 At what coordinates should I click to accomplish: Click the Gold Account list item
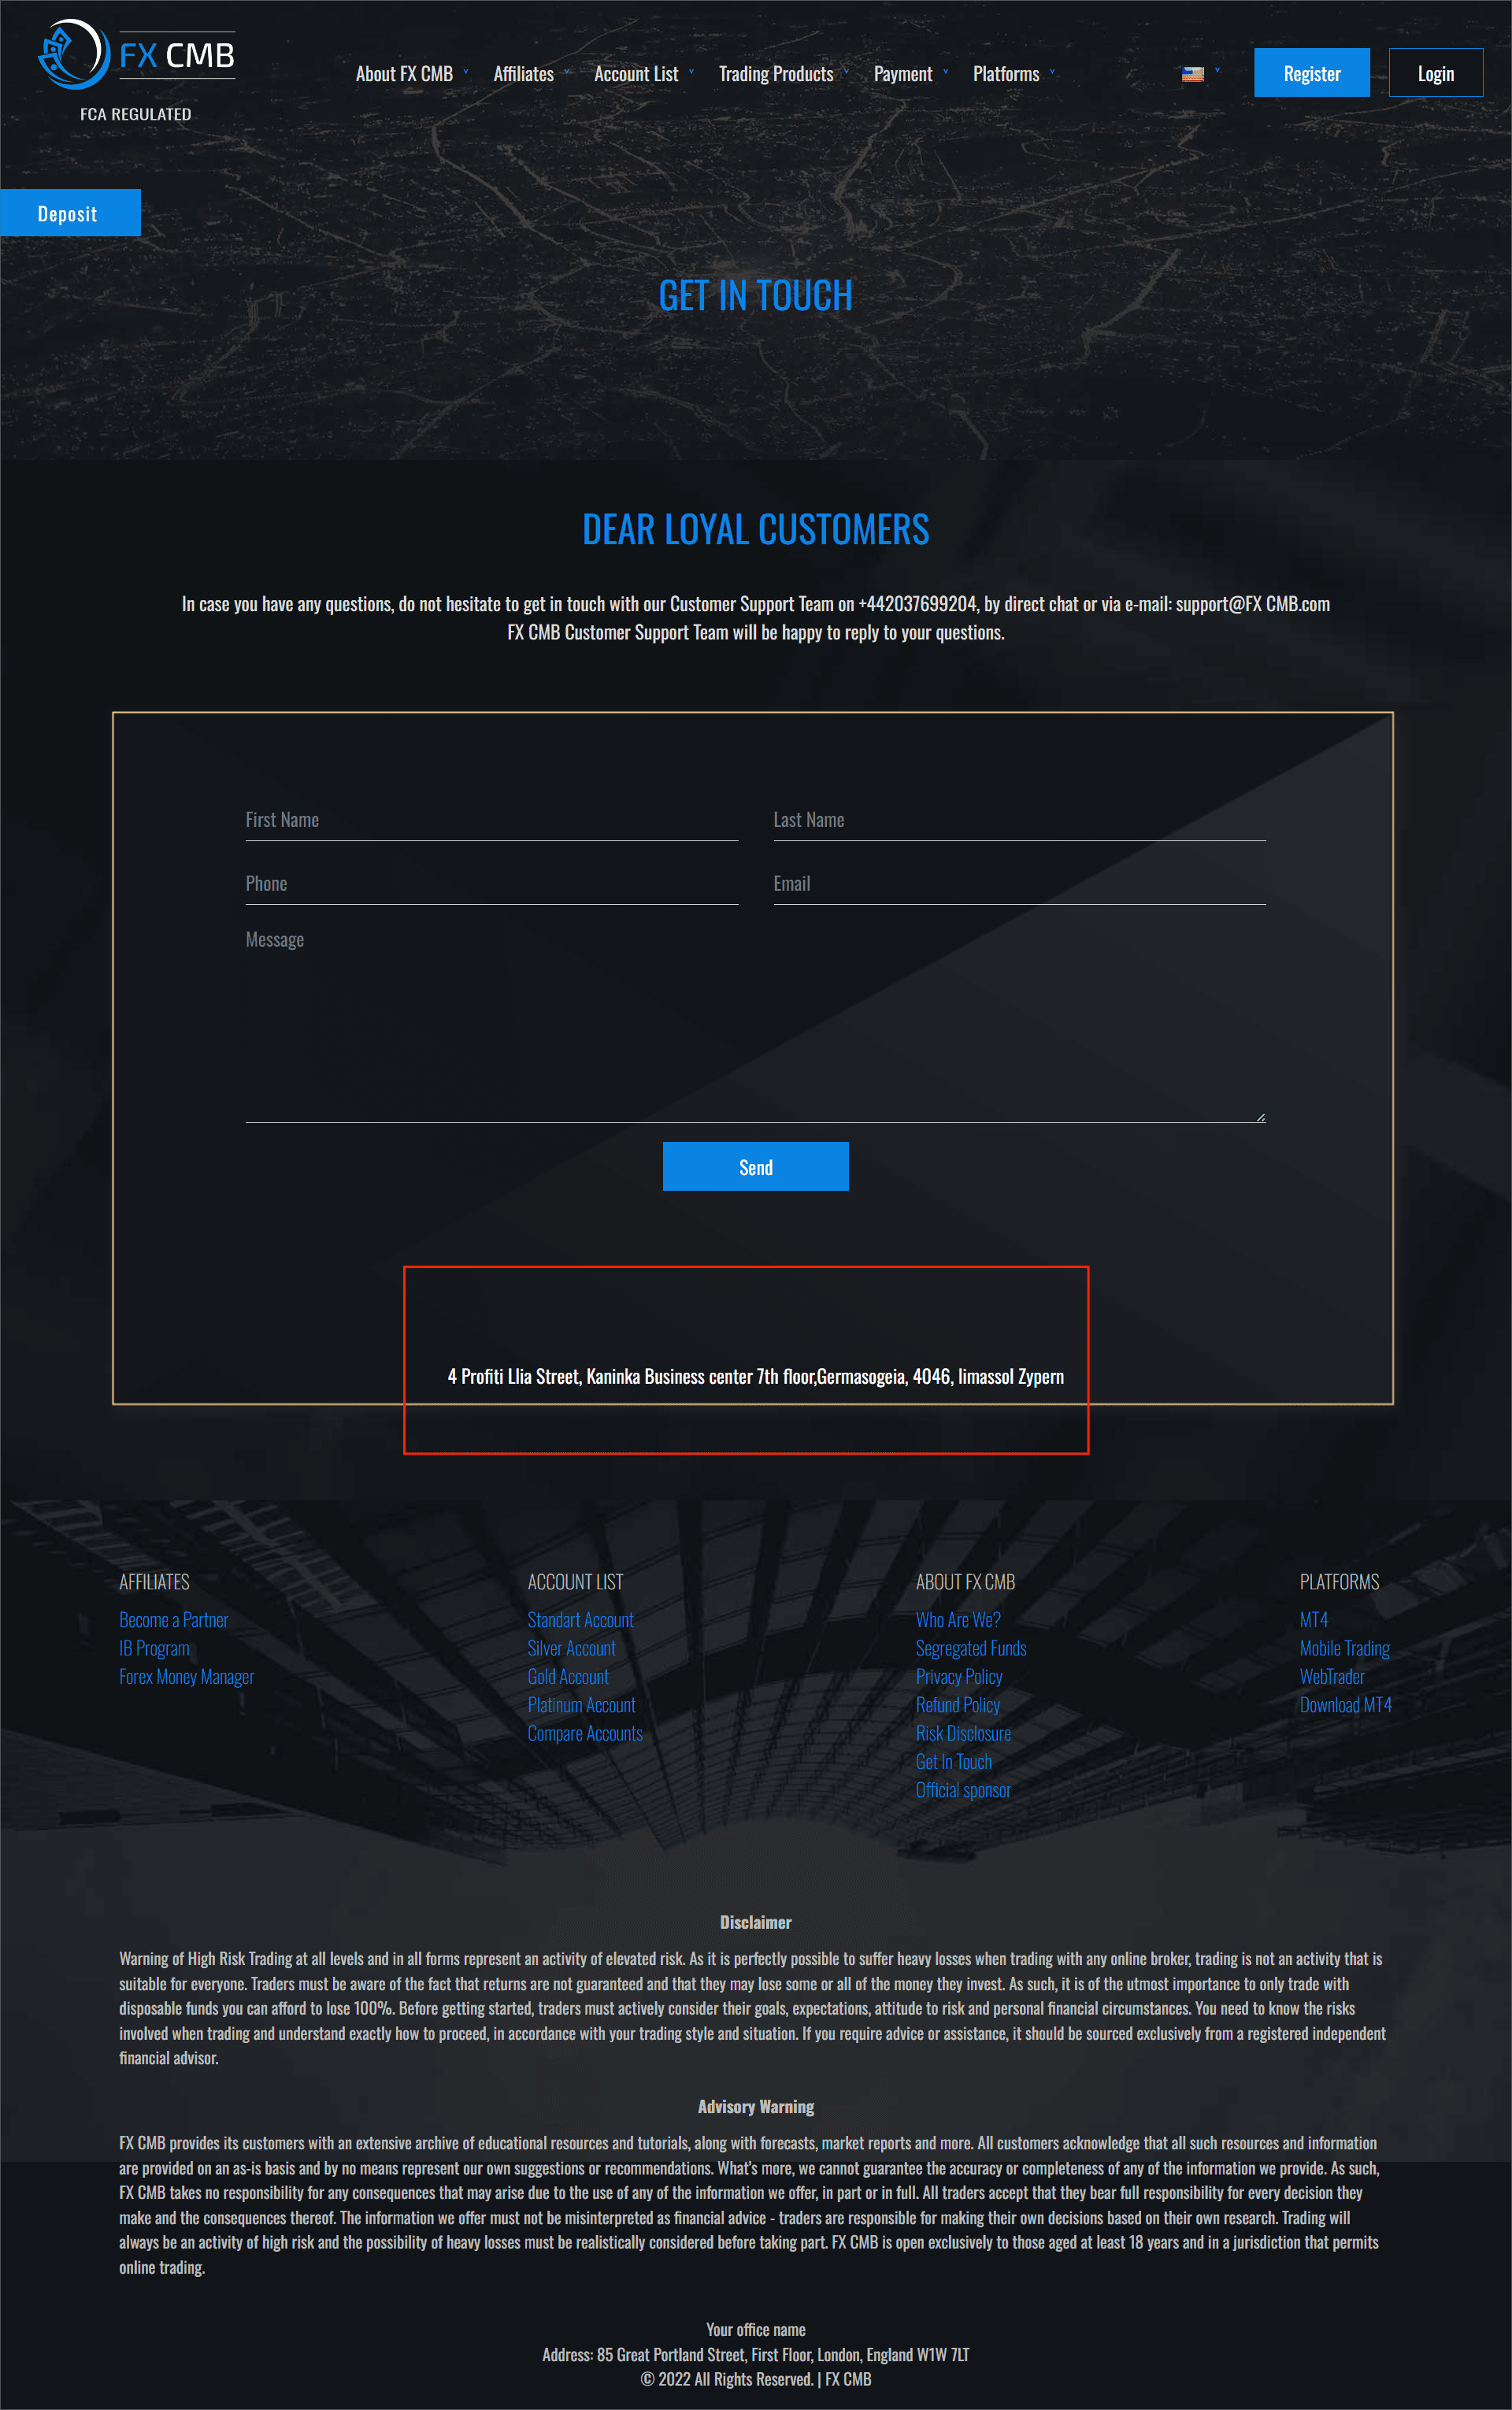pyautogui.click(x=566, y=1675)
